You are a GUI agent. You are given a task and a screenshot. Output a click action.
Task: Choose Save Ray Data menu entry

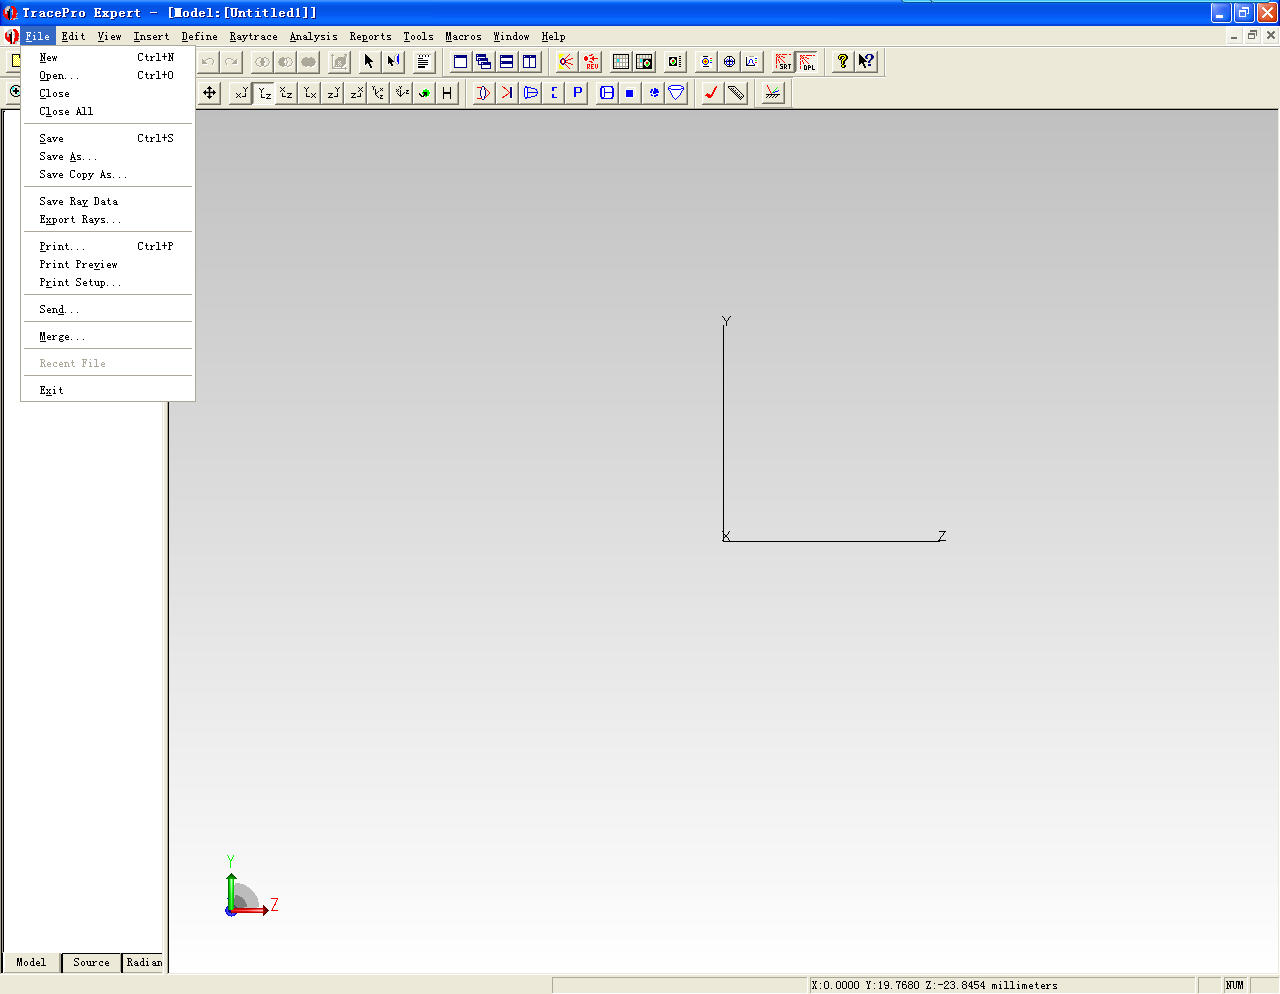(108, 202)
